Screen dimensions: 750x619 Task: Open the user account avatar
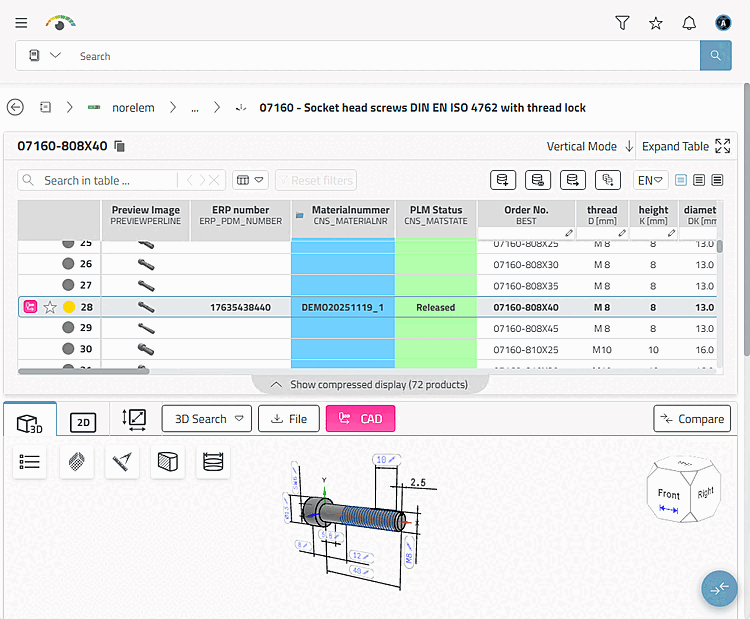coord(723,22)
